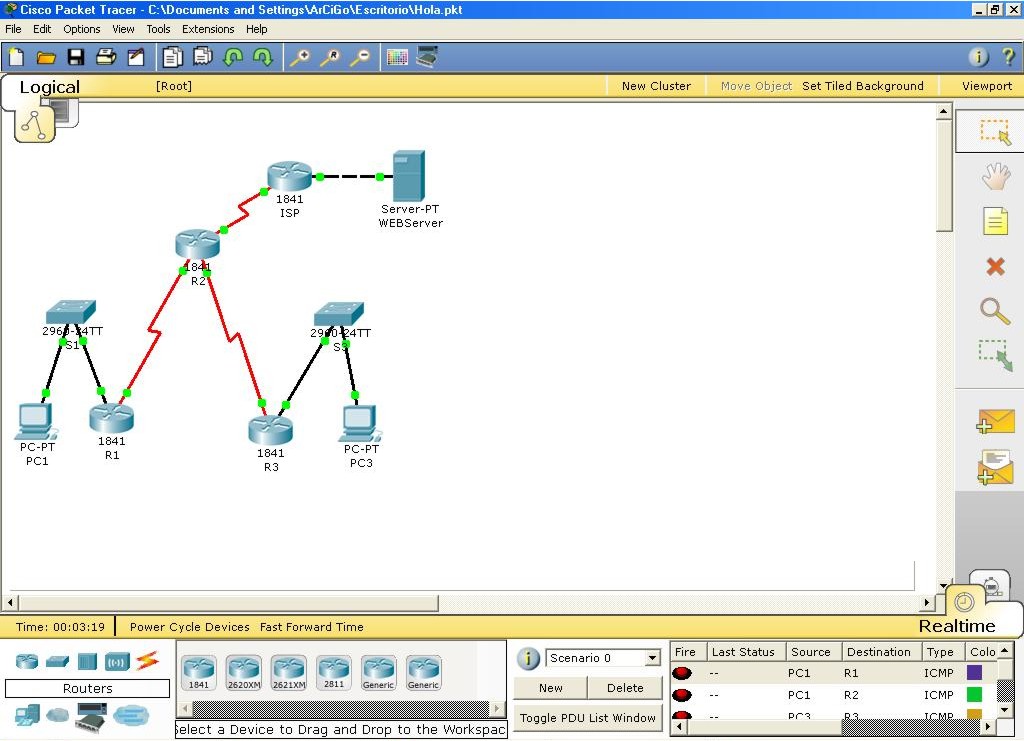Pick the 2811 router model
Screen dimensions: 1024x741
pos(334,673)
